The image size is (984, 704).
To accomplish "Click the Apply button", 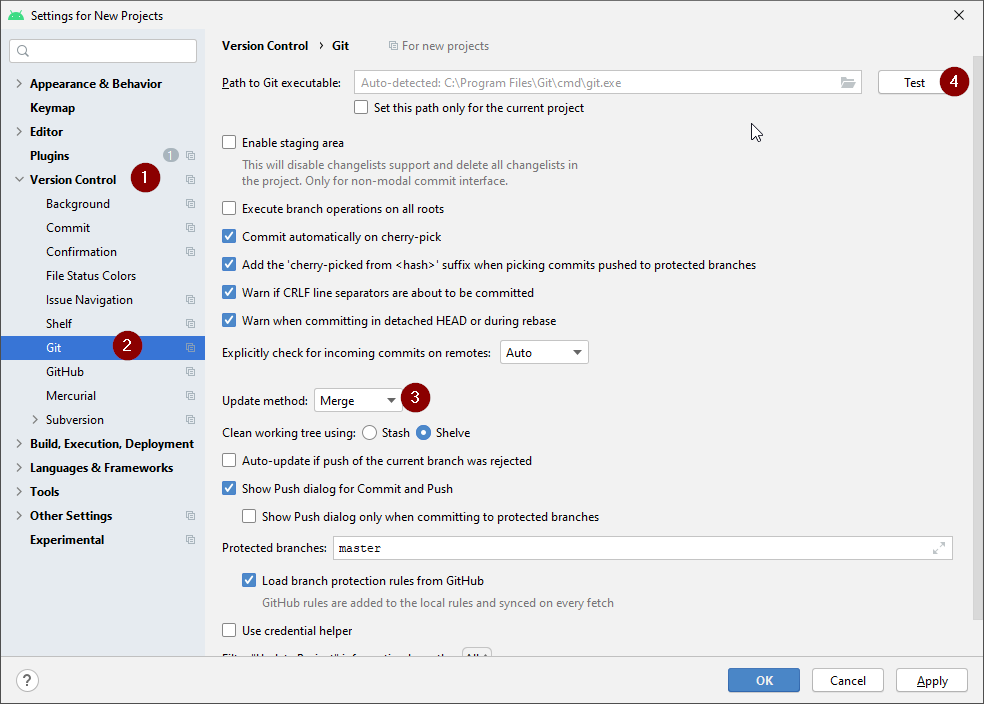I will point(932,680).
